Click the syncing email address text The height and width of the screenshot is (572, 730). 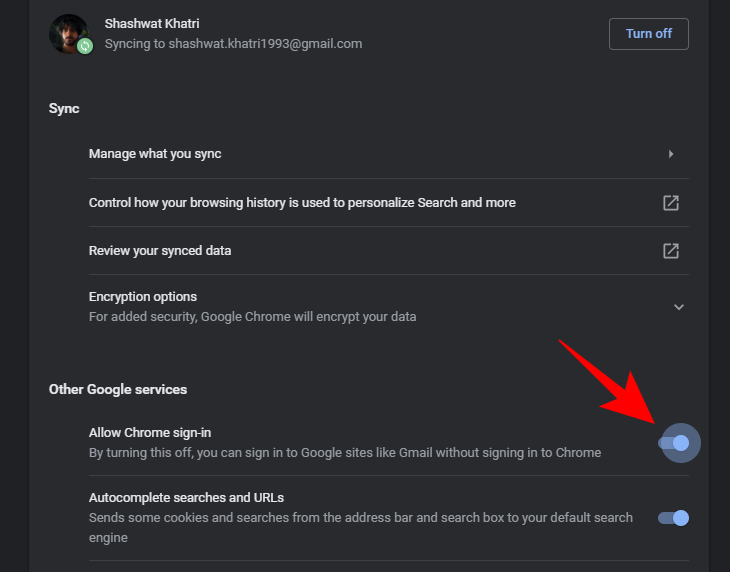(233, 44)
